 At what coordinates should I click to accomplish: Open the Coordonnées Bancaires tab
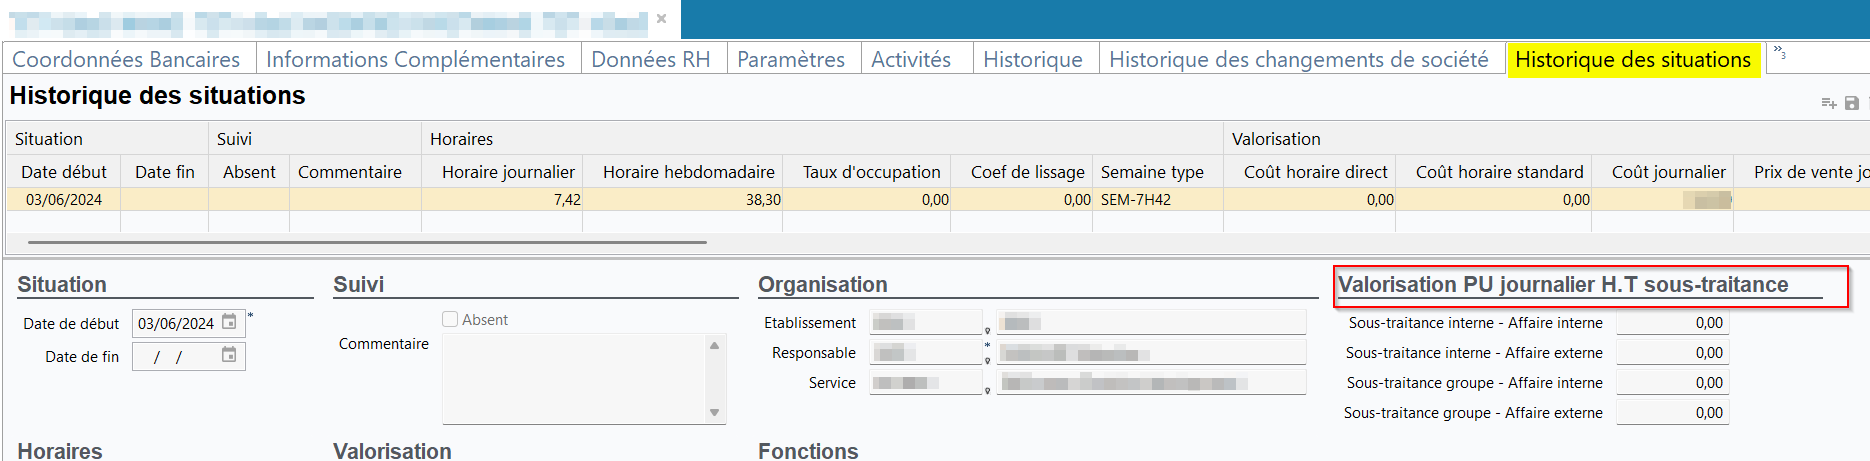[x=126, y=60]
